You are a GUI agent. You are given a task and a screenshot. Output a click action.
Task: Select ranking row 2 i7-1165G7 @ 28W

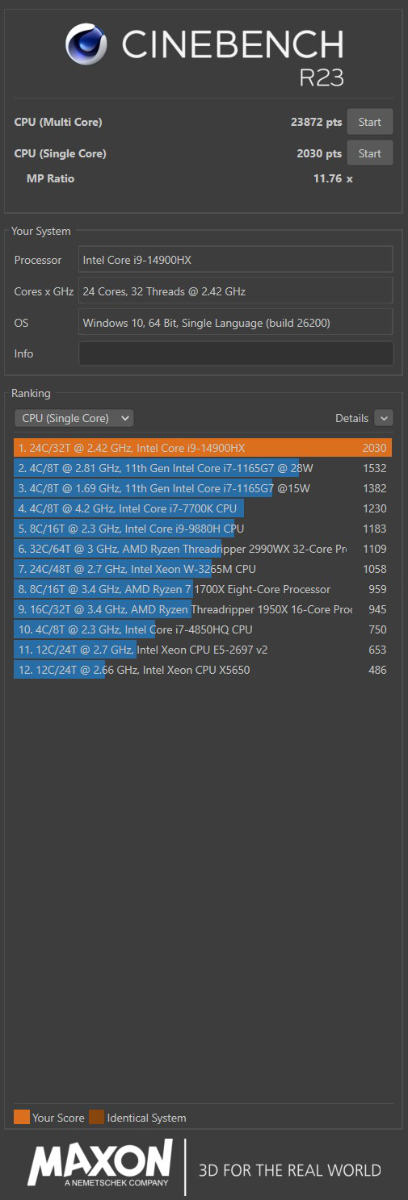coord(203,468)
